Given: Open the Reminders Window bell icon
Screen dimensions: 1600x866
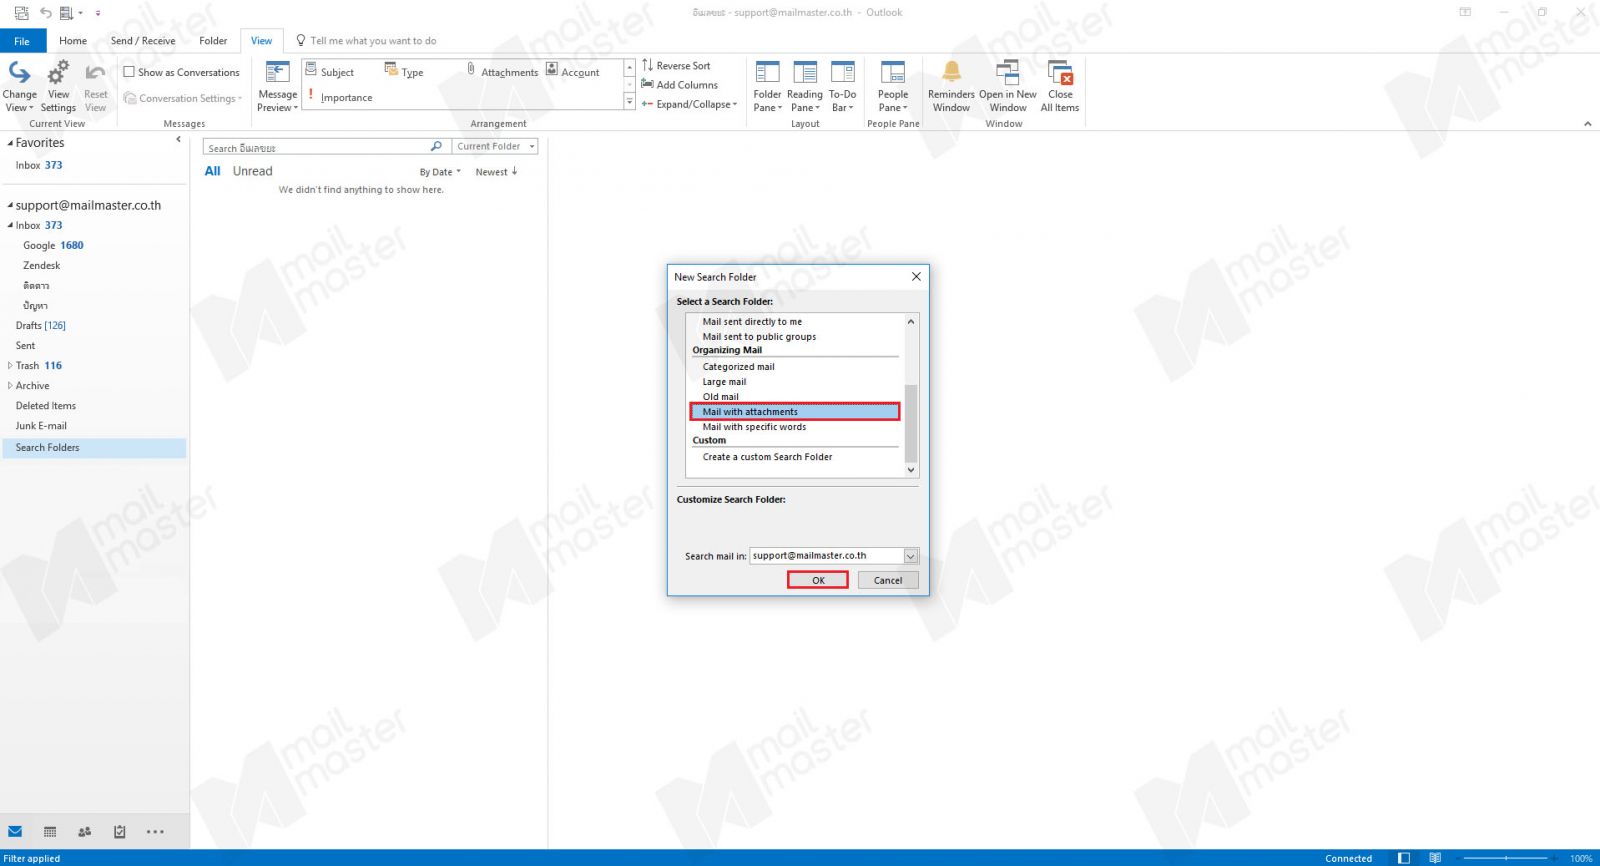Looking at the screenshot, I should click(951, 72).
